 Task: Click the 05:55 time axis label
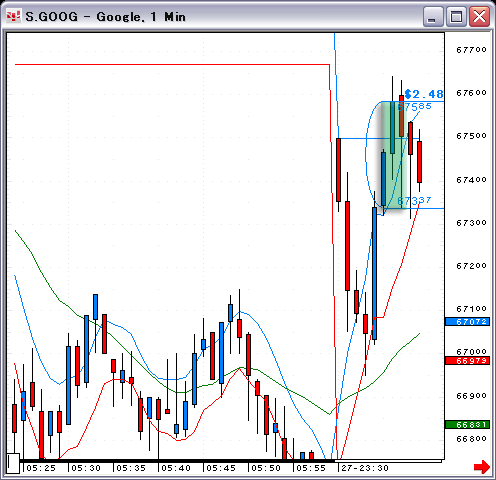click(x=311, y=468)
